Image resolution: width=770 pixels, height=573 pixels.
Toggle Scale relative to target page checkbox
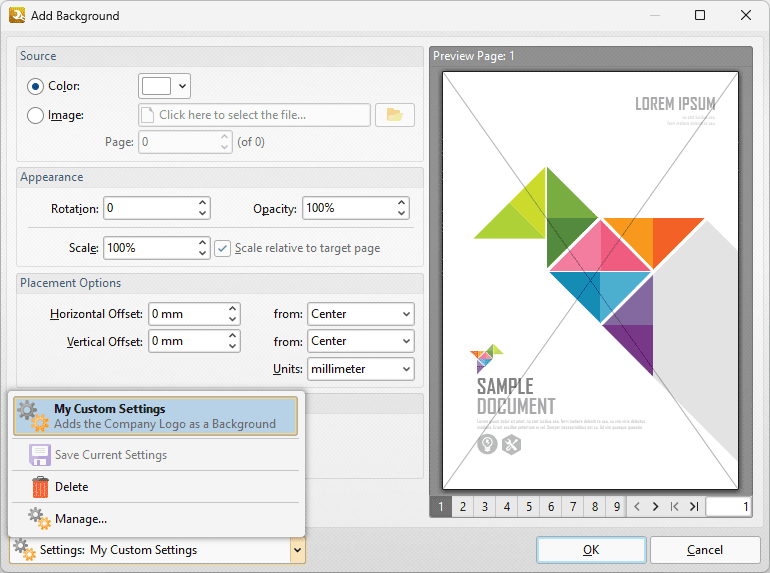click(x=222, y=248)
